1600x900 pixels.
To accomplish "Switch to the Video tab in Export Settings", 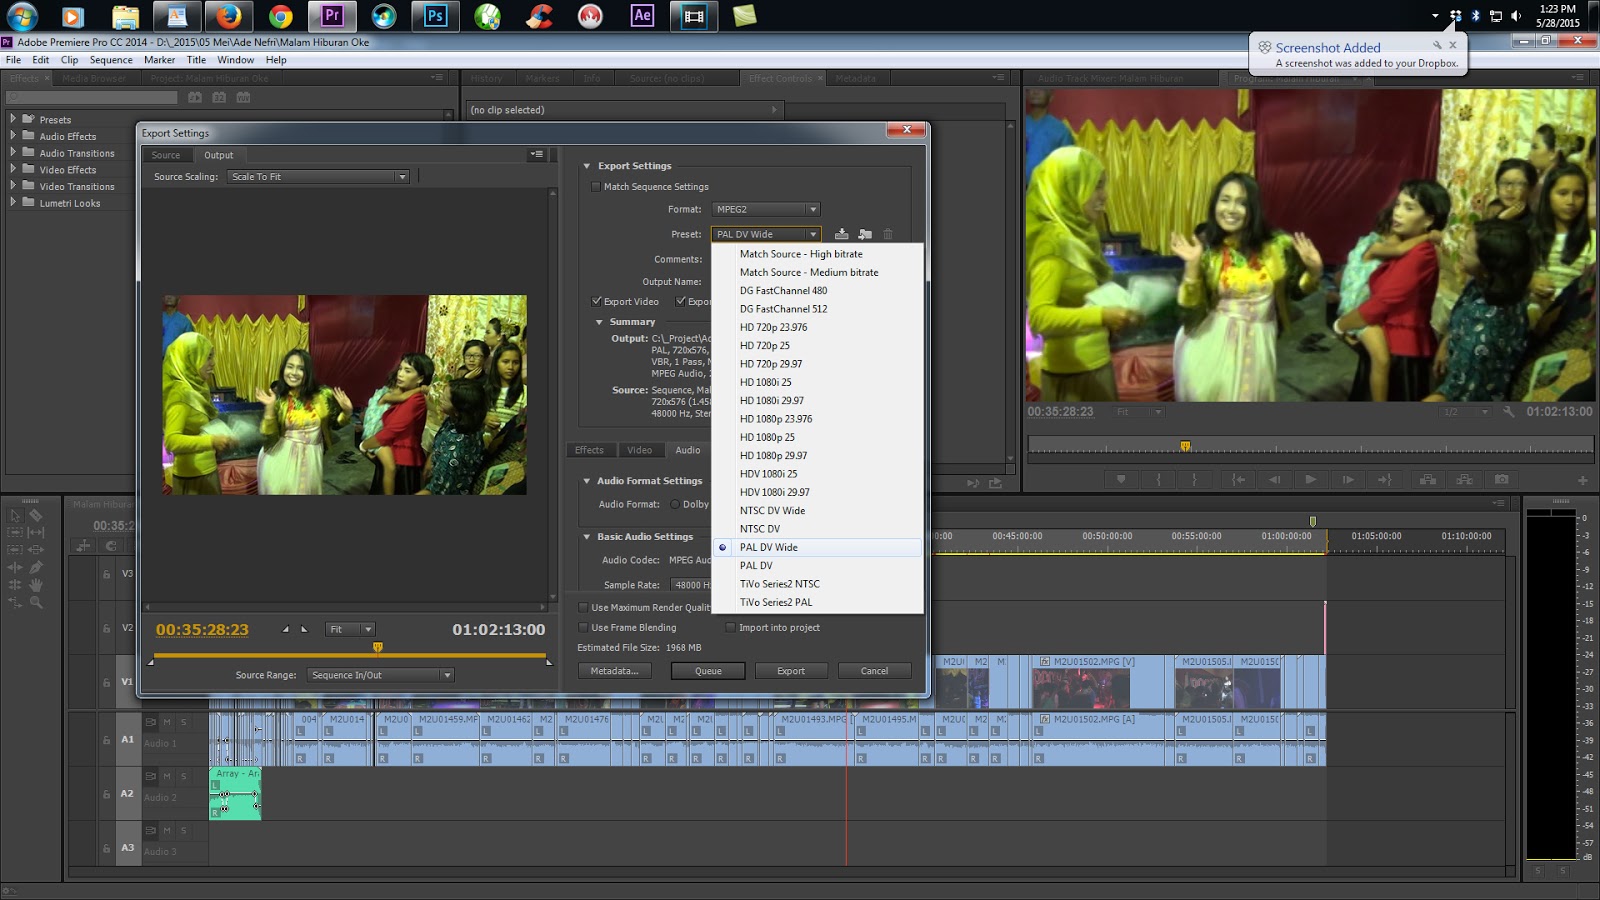I will point(640,450).
